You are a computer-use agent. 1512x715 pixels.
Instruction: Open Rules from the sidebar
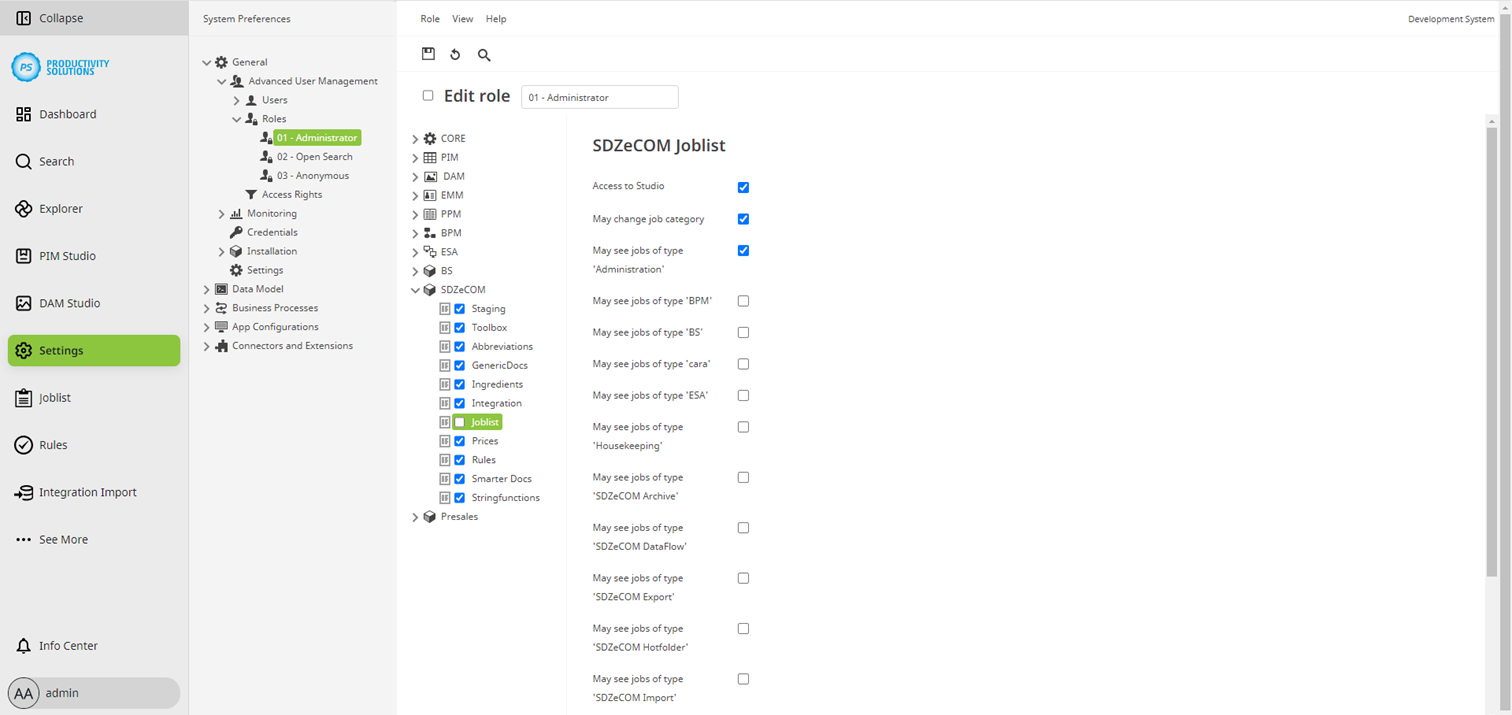pos(53,444)
